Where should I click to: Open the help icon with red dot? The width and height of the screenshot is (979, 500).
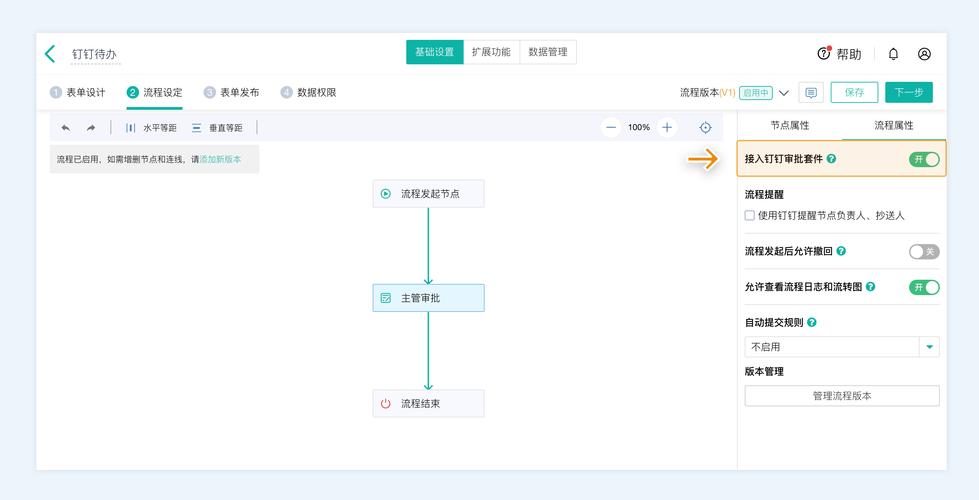[824, 54]
